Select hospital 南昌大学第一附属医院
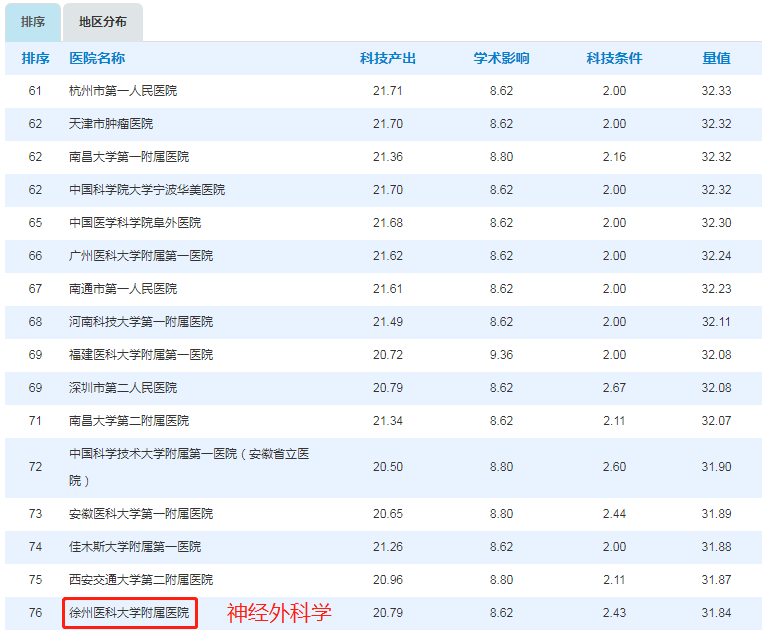Screen dimensions: 769x636 [129, 157]
